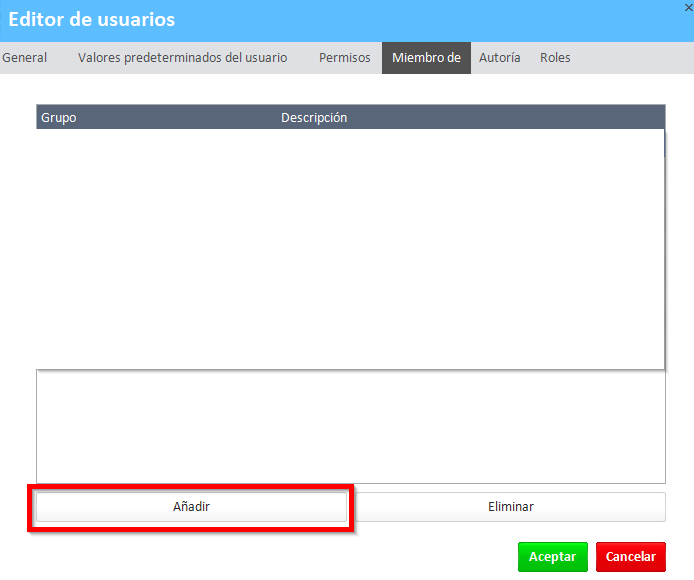Open the Valores predeterminados del usuario tab
The width and height of the screenshot is (694, 580).
[182, 58]
